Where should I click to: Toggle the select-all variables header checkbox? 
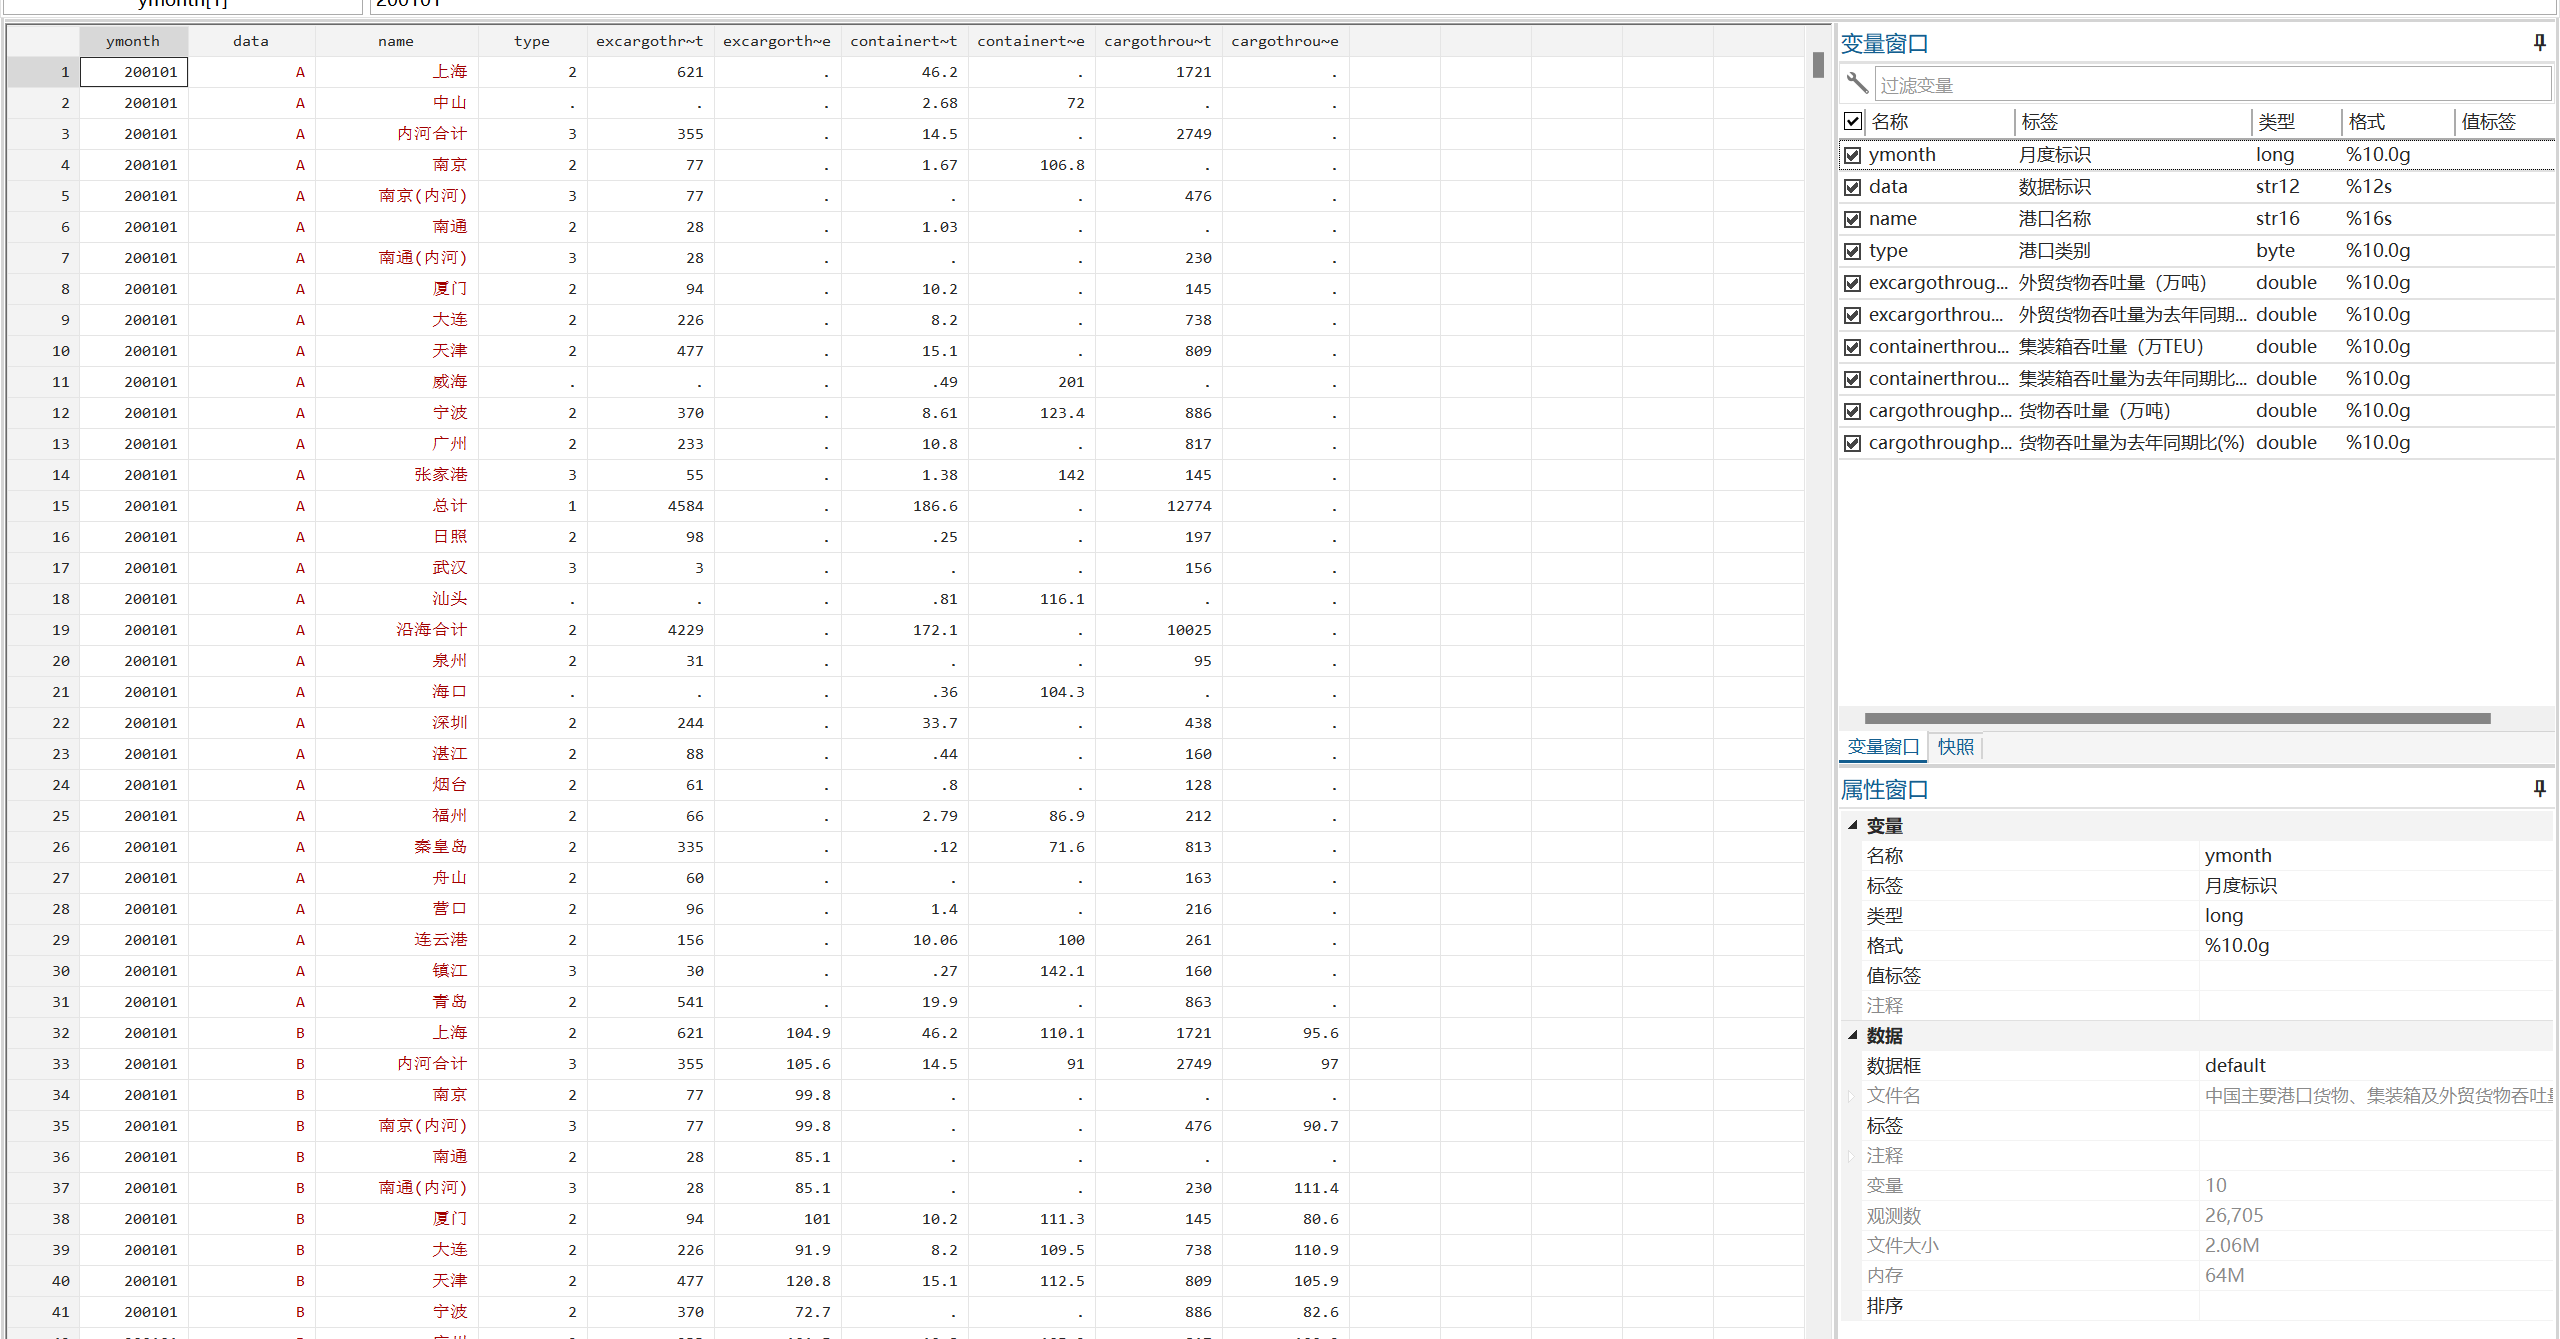[1853, 121]
